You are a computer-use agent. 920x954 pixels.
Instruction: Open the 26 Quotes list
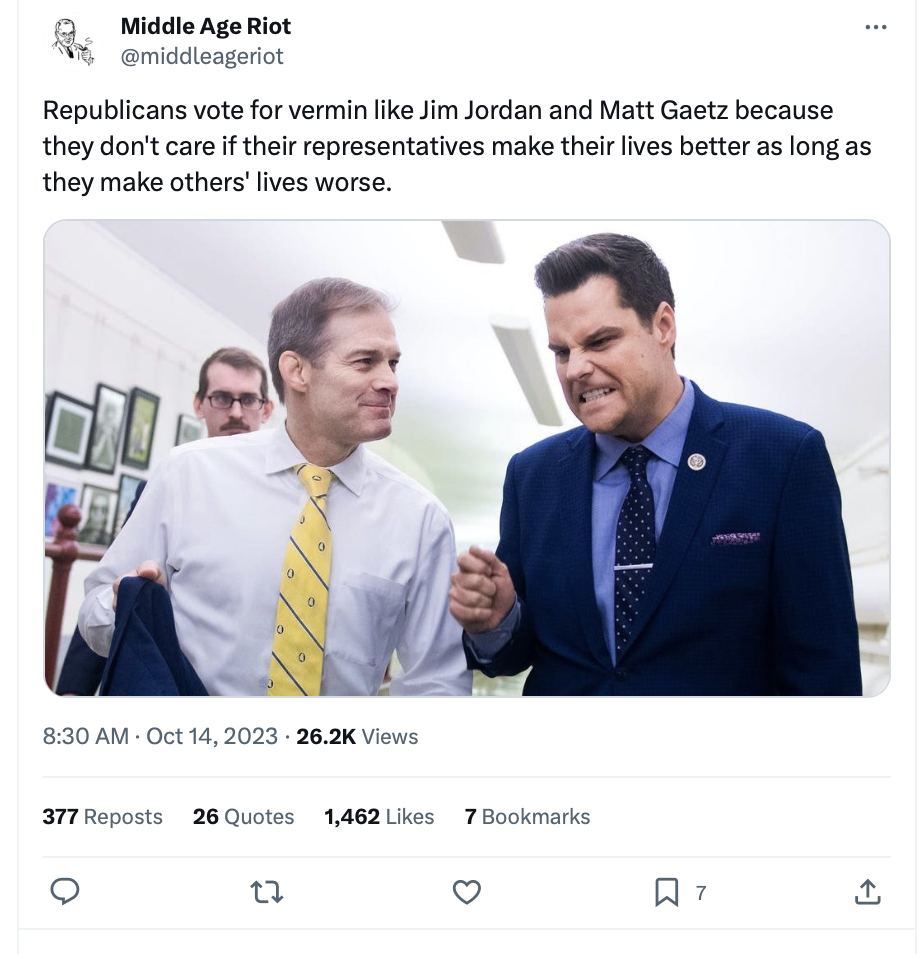243,816
